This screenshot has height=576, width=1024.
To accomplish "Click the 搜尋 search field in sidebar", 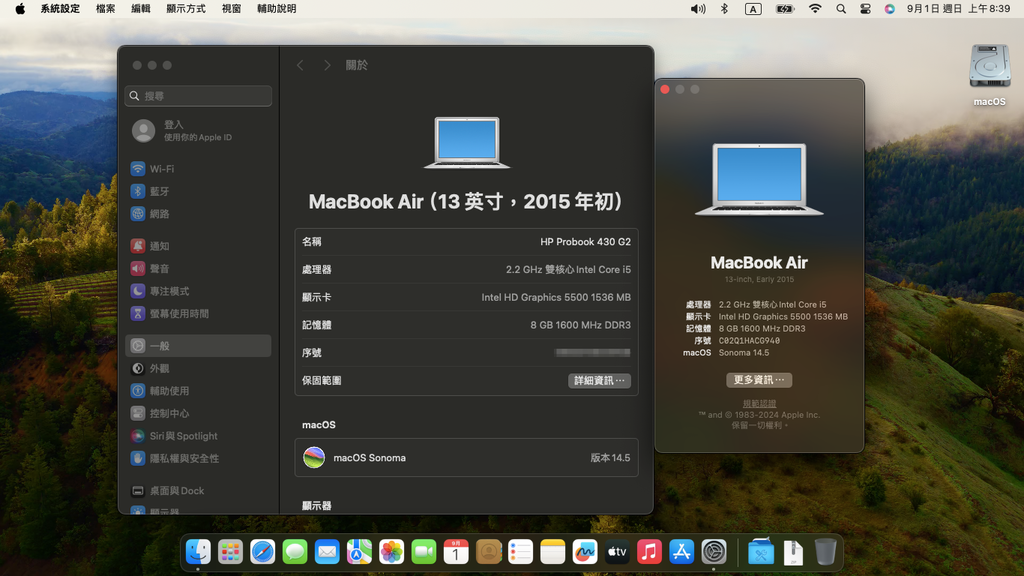I will (199, 96).
